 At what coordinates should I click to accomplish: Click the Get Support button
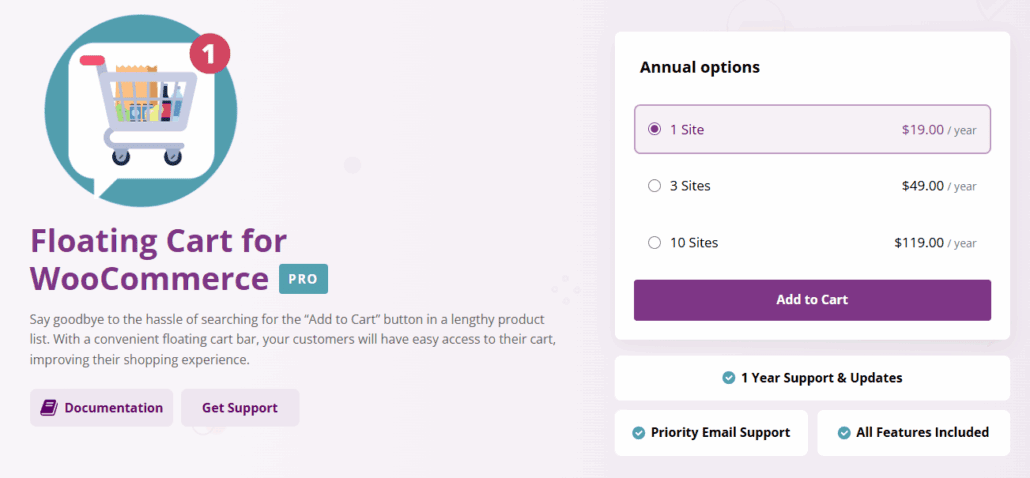[x=240, y=408]
